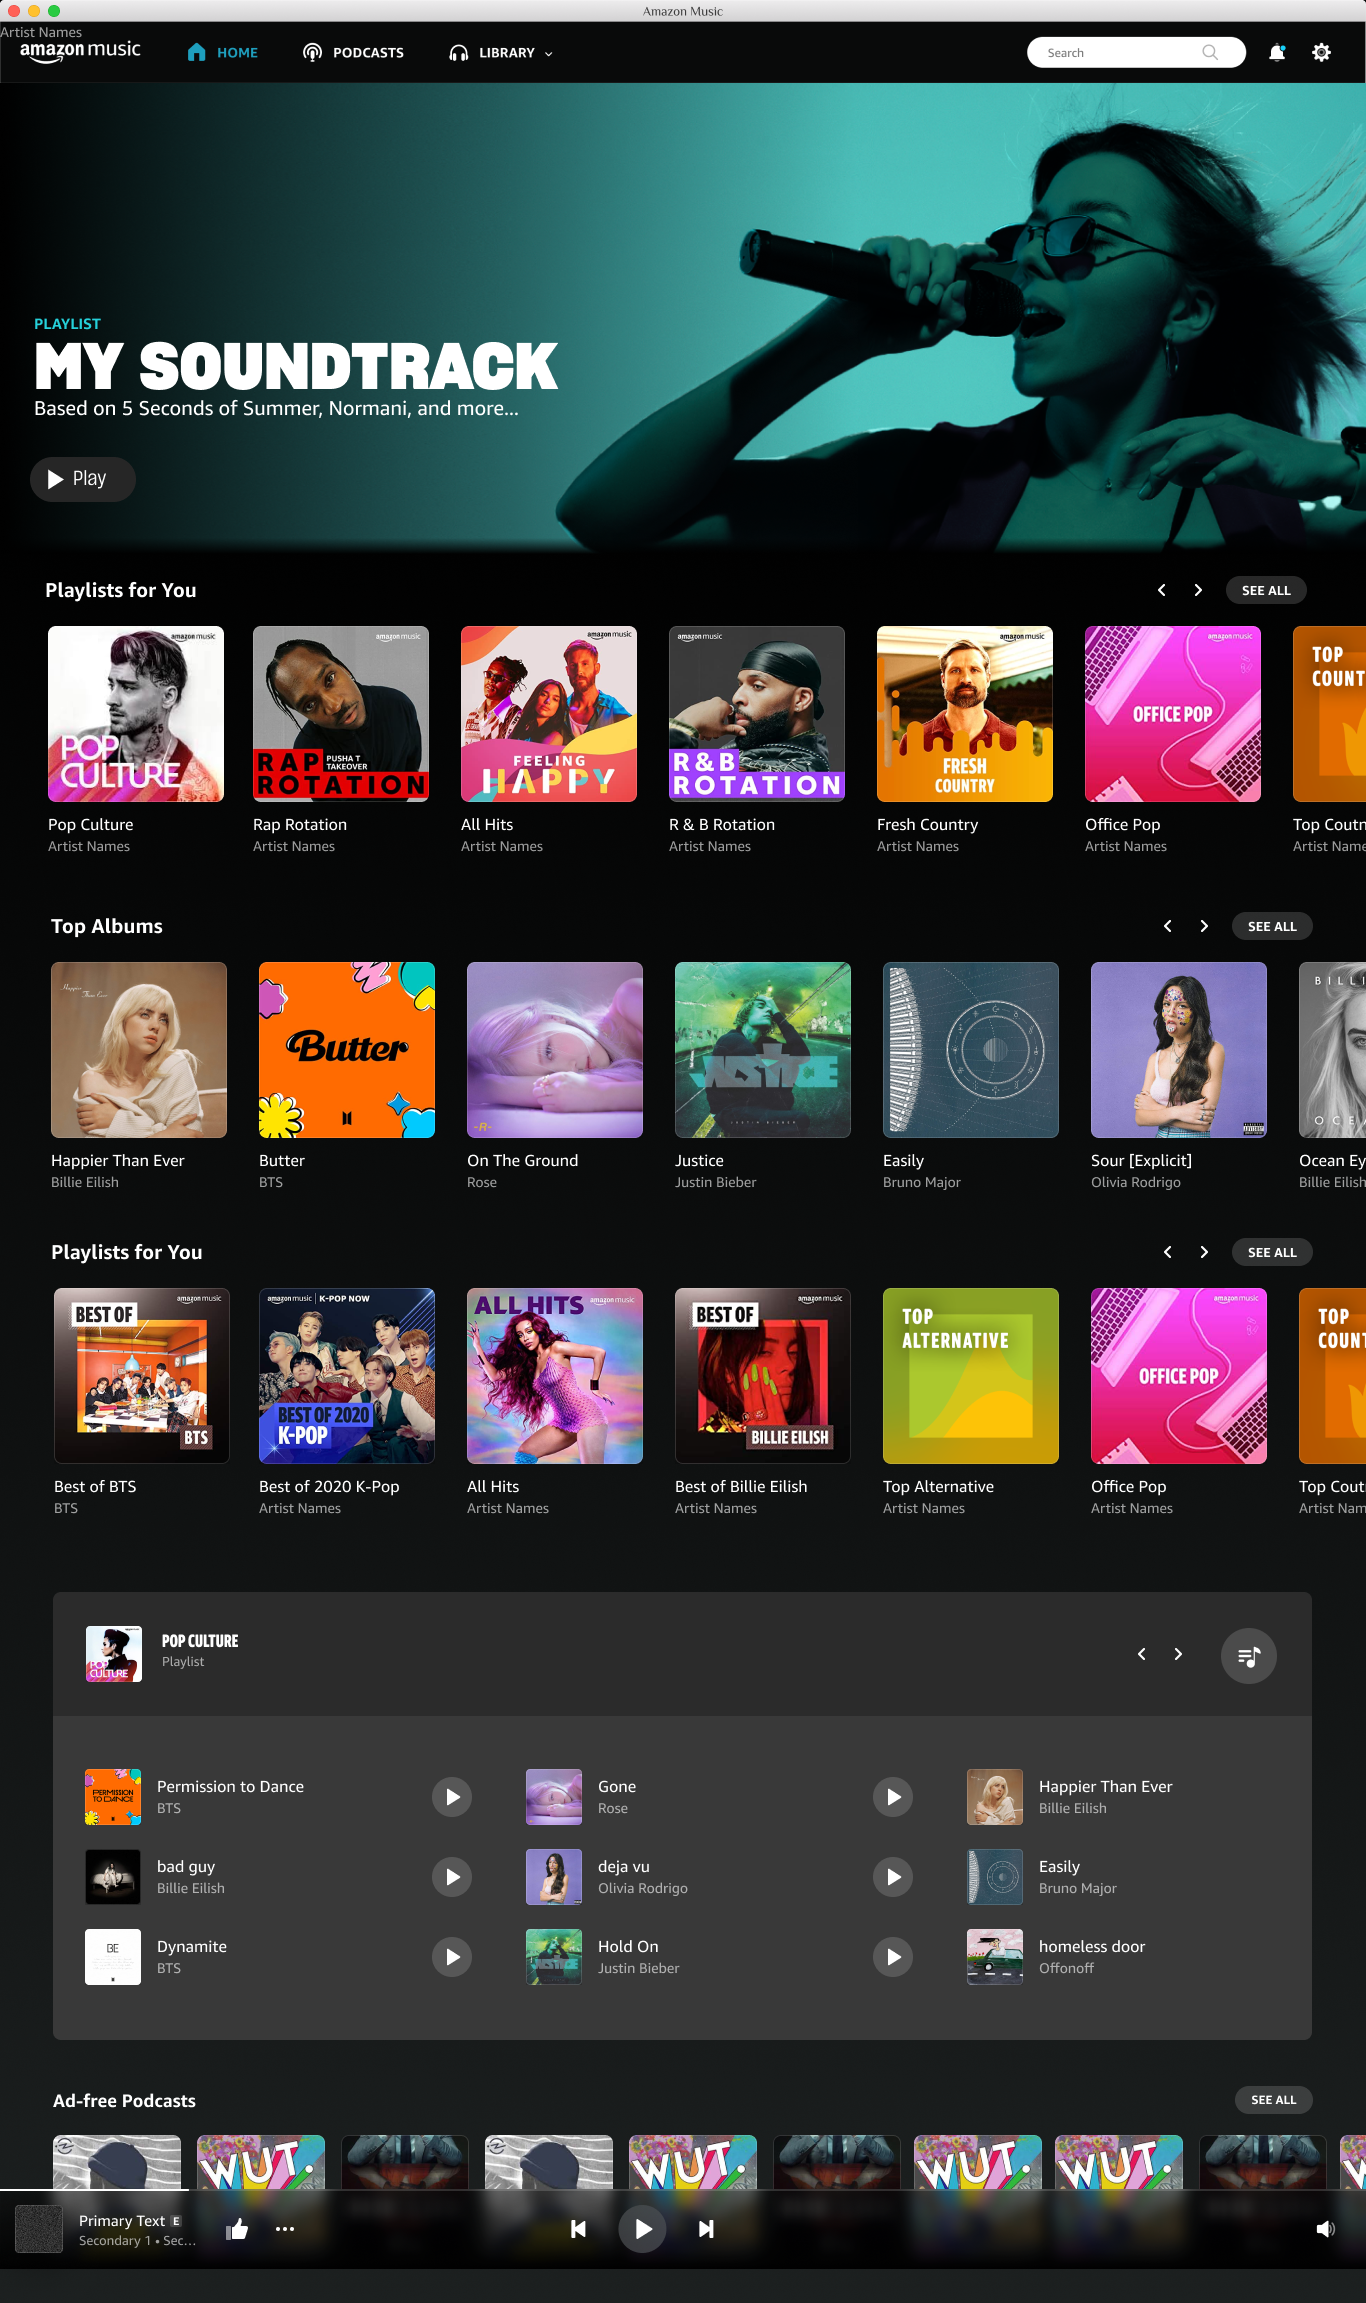Open the Rap Rotation playlist cover

pyautogui.click(x=341, y=714)
